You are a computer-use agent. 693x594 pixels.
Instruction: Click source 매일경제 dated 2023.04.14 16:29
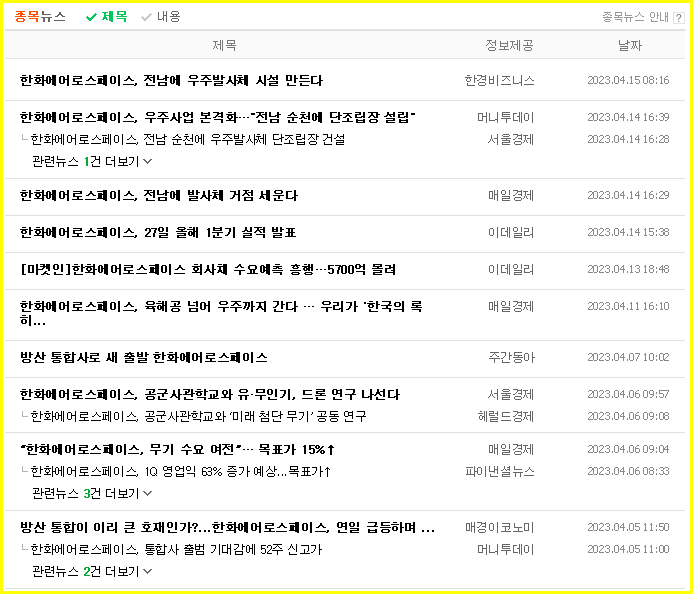(511, 195)
